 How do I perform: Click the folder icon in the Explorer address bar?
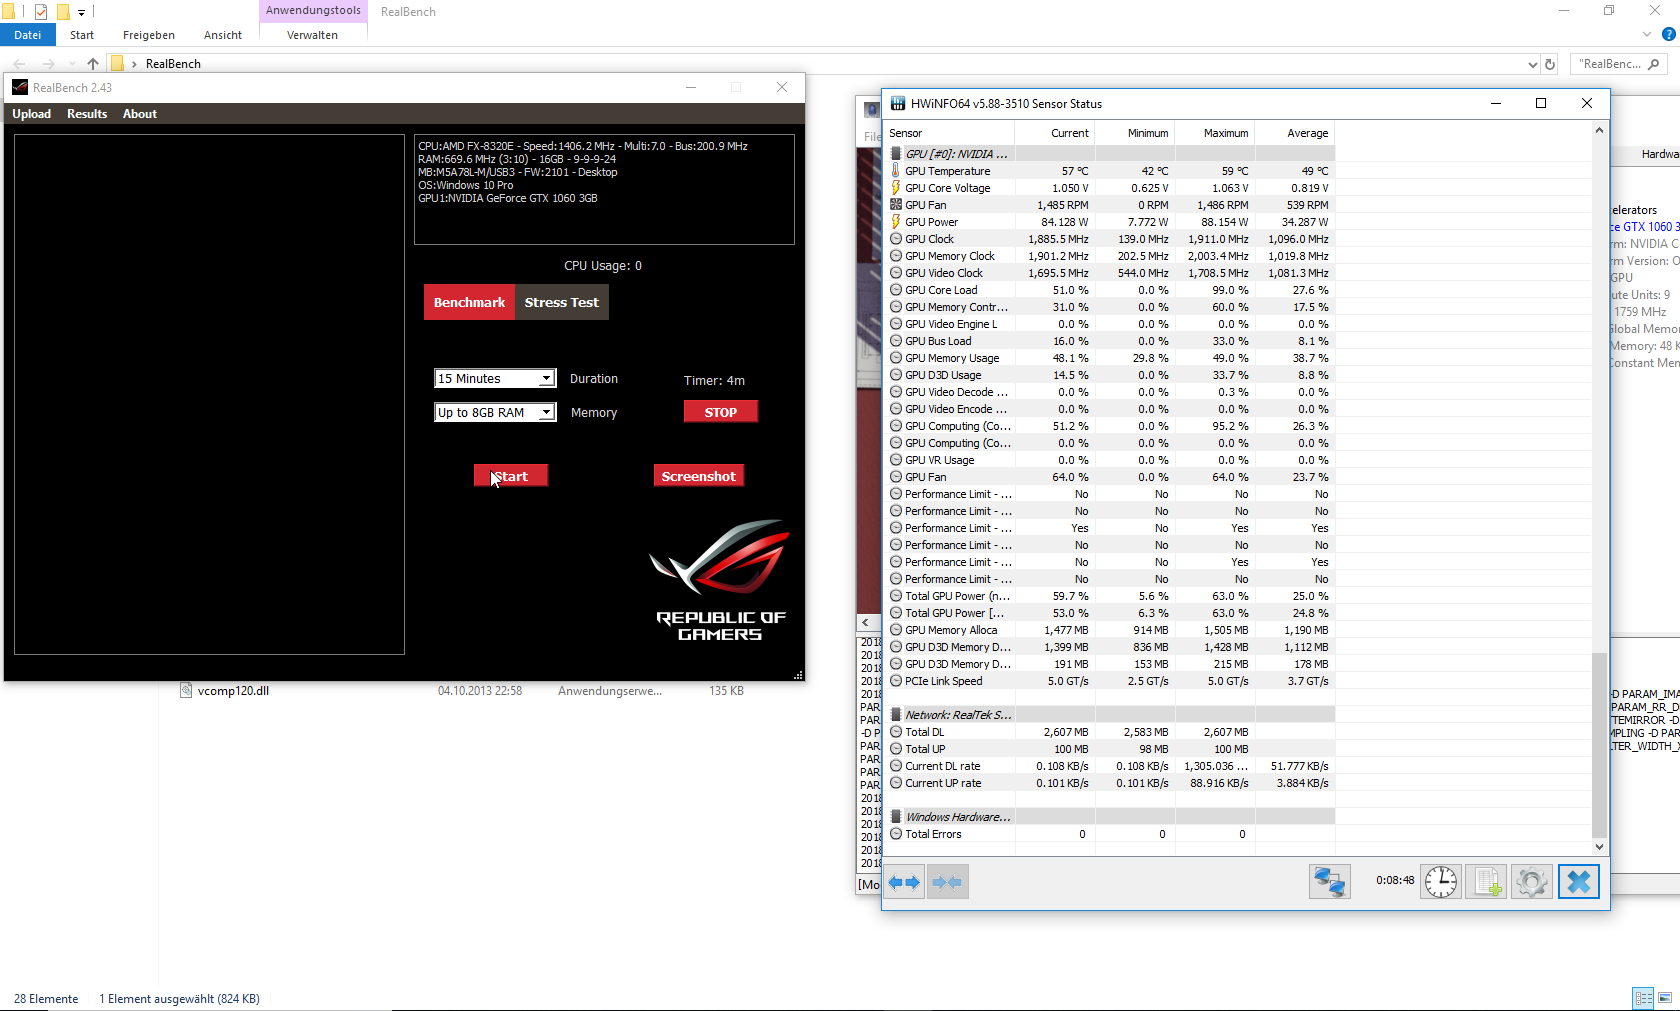coord(117,64)
